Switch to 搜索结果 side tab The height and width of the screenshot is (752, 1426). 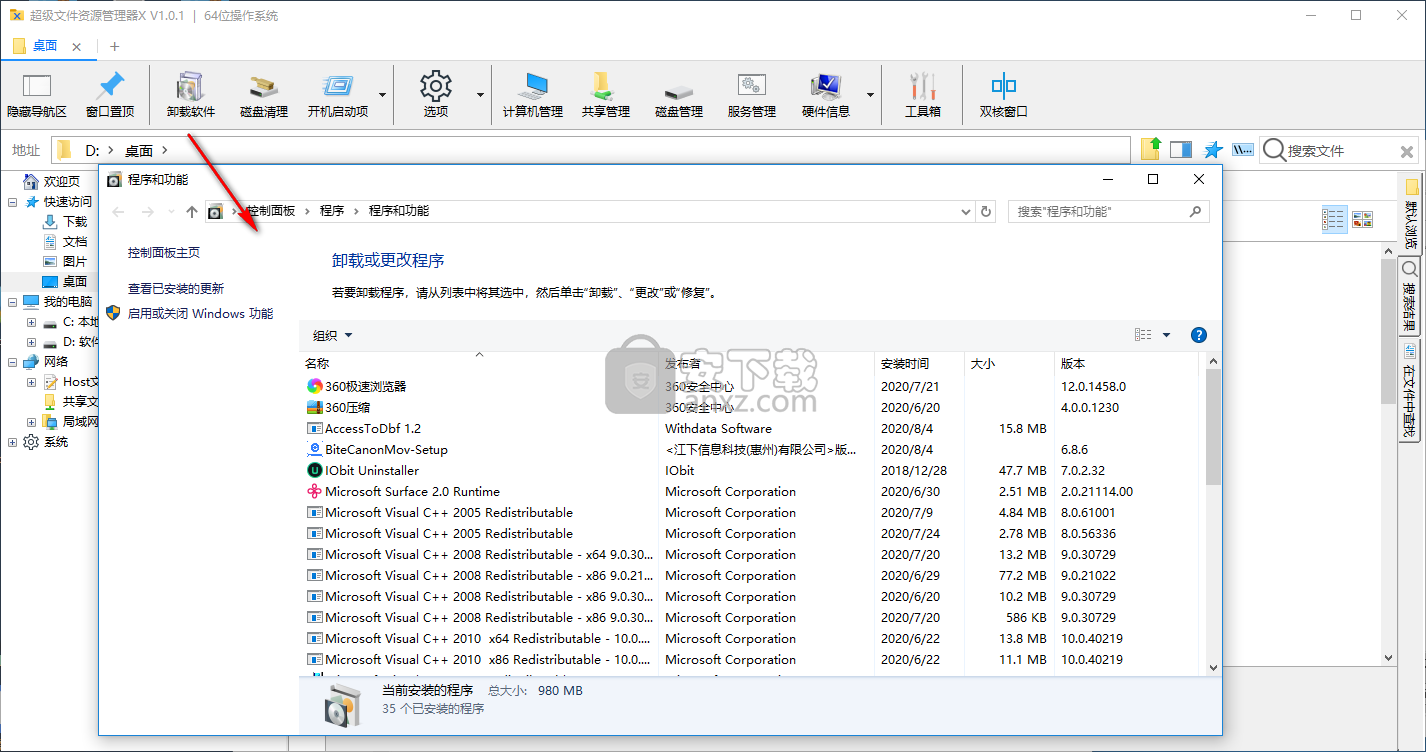point(1410,297)
